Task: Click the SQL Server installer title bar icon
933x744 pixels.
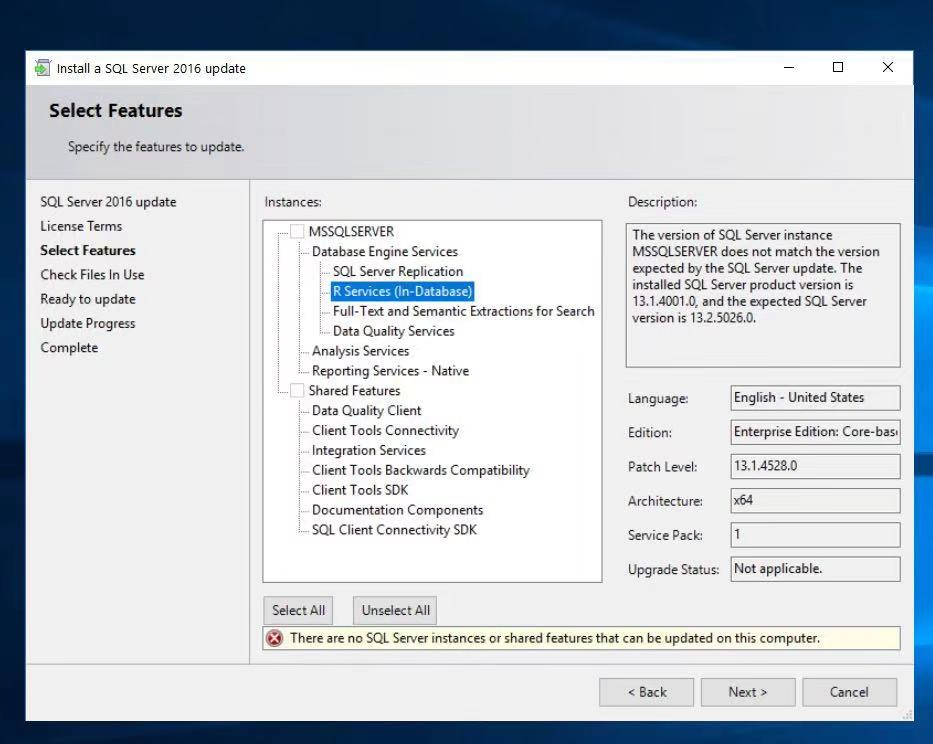Action: 42,68
